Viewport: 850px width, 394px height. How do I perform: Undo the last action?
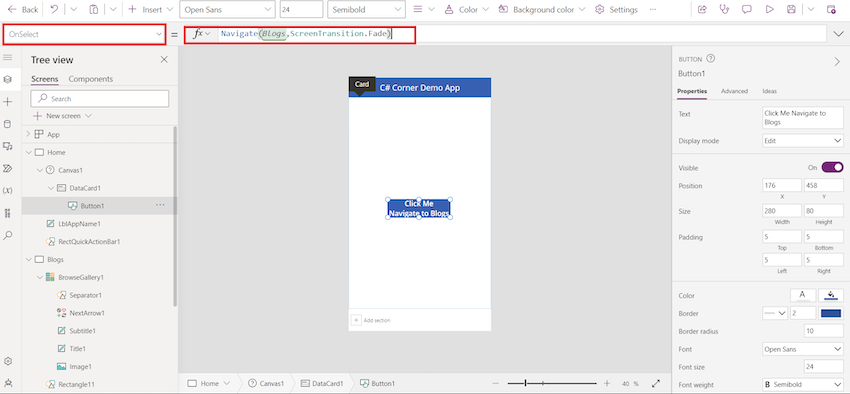tap(54, 10)
